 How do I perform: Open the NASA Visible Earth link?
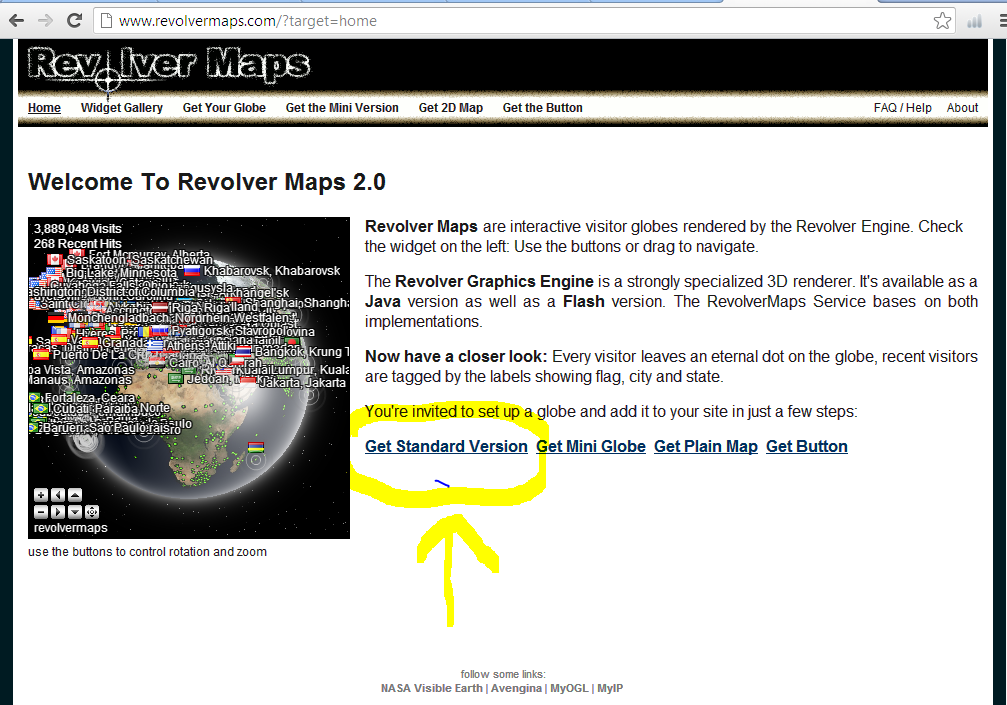[431, 687]
